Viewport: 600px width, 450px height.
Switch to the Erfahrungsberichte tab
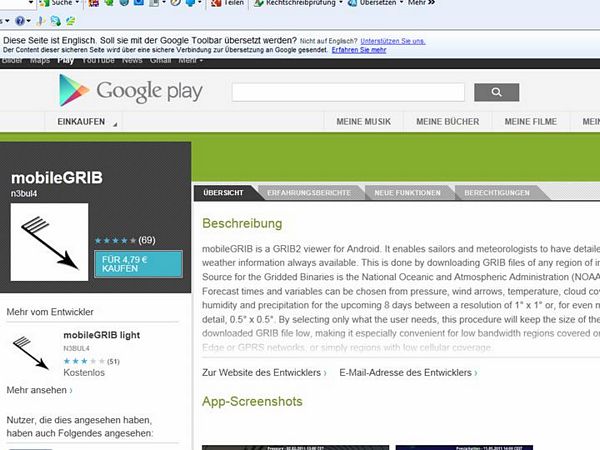coord(309,191)
